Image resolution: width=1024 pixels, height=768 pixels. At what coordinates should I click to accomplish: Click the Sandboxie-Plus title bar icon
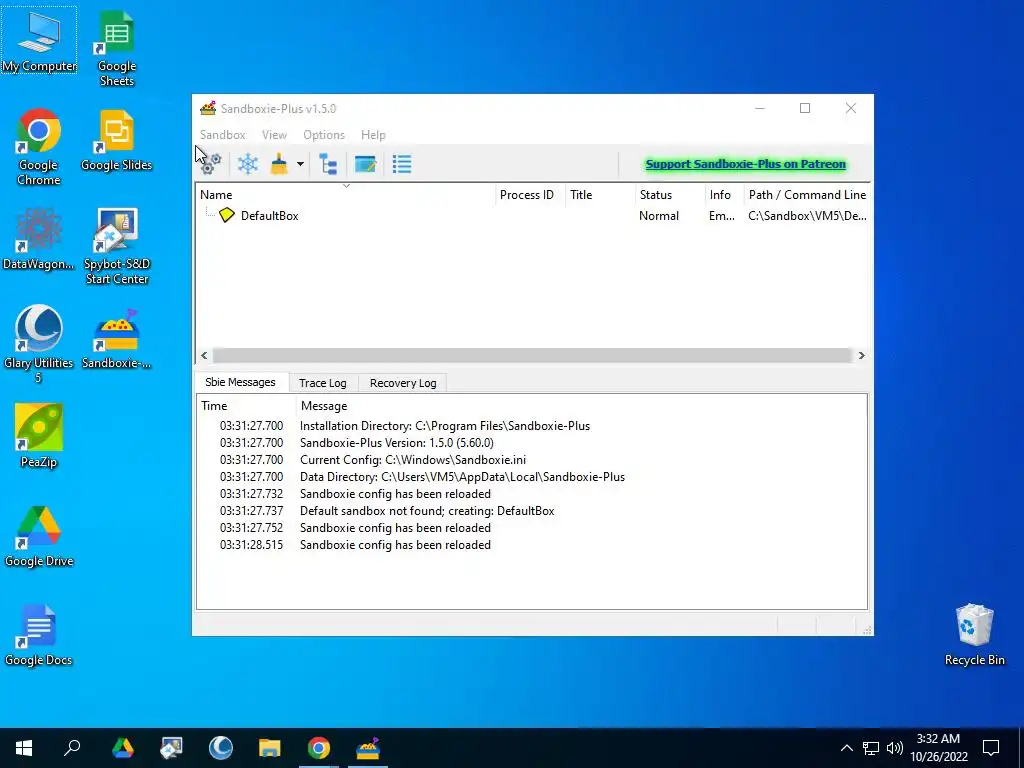click(x=208, y=108)
